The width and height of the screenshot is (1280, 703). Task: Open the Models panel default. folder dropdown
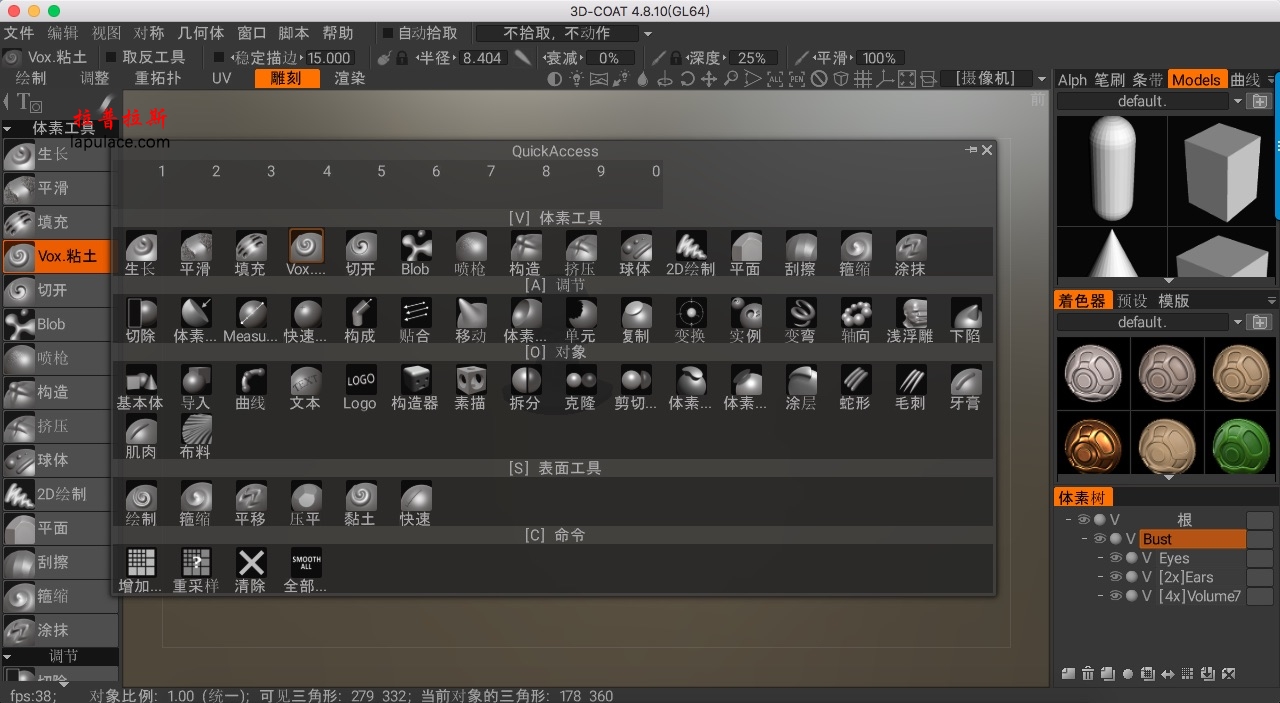(x=1238, y=101)
